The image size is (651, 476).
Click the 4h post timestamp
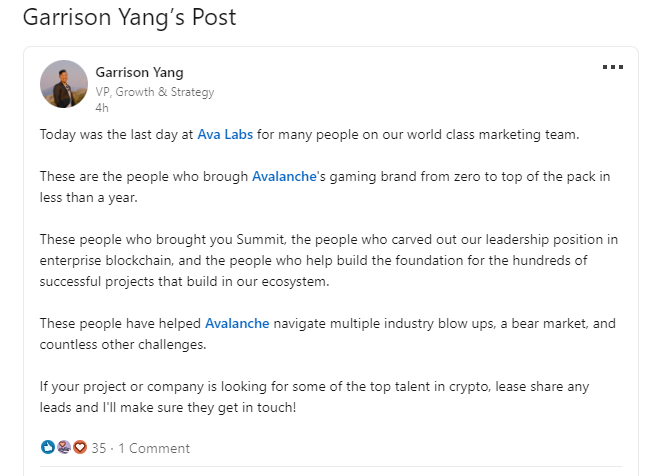tap(102, 108)
